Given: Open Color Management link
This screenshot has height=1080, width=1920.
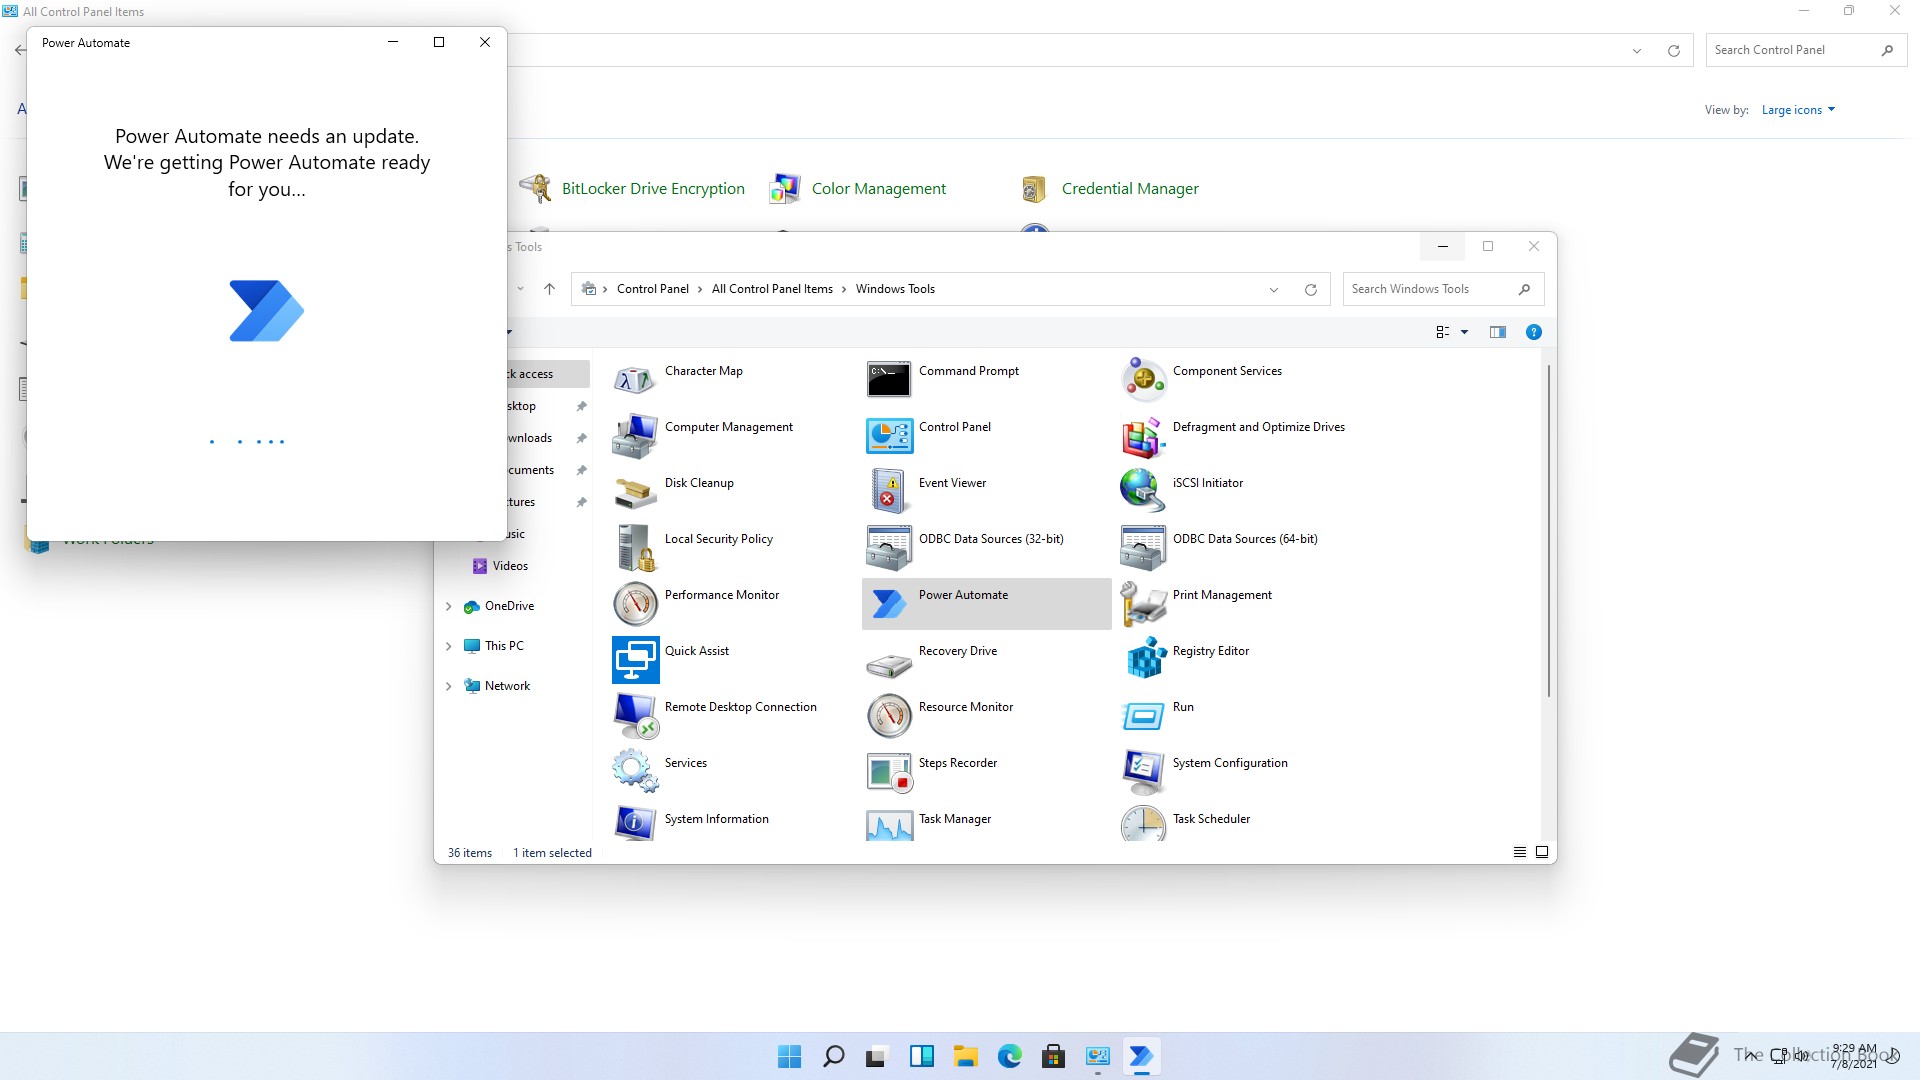Looking at the screenshot, I should point(878,189).
